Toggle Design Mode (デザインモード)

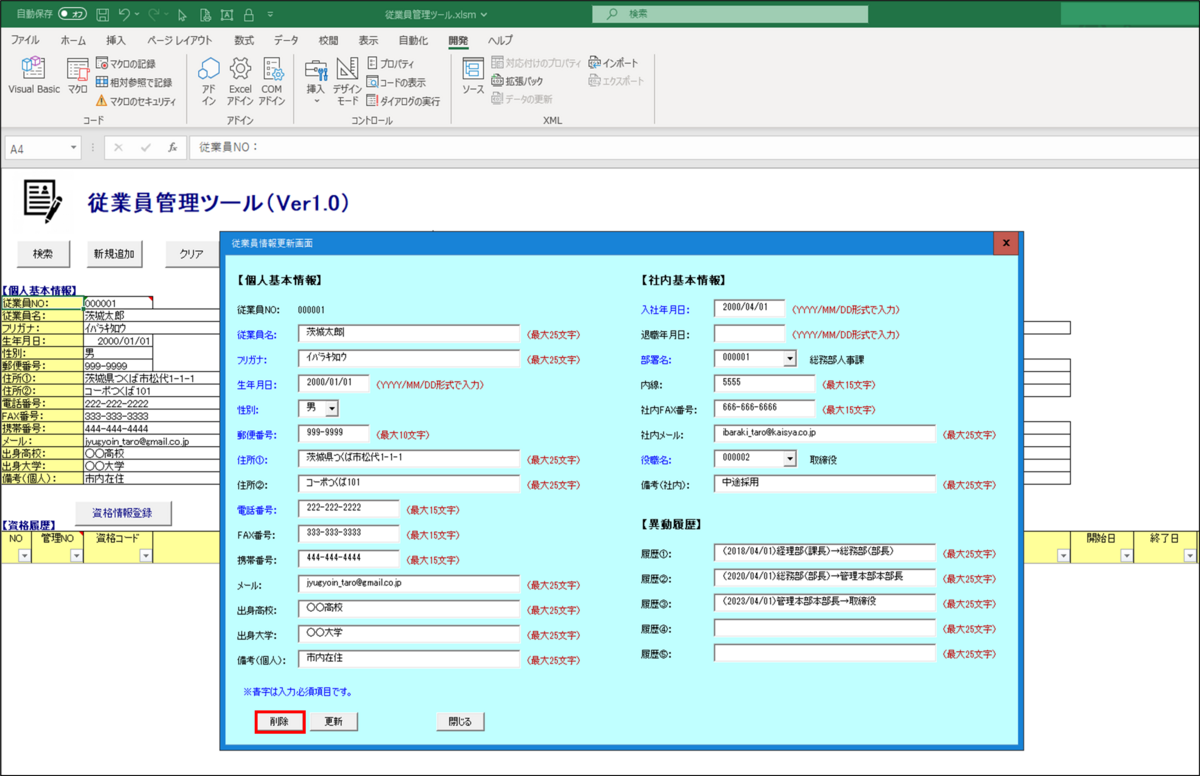(x=347, y=80)
